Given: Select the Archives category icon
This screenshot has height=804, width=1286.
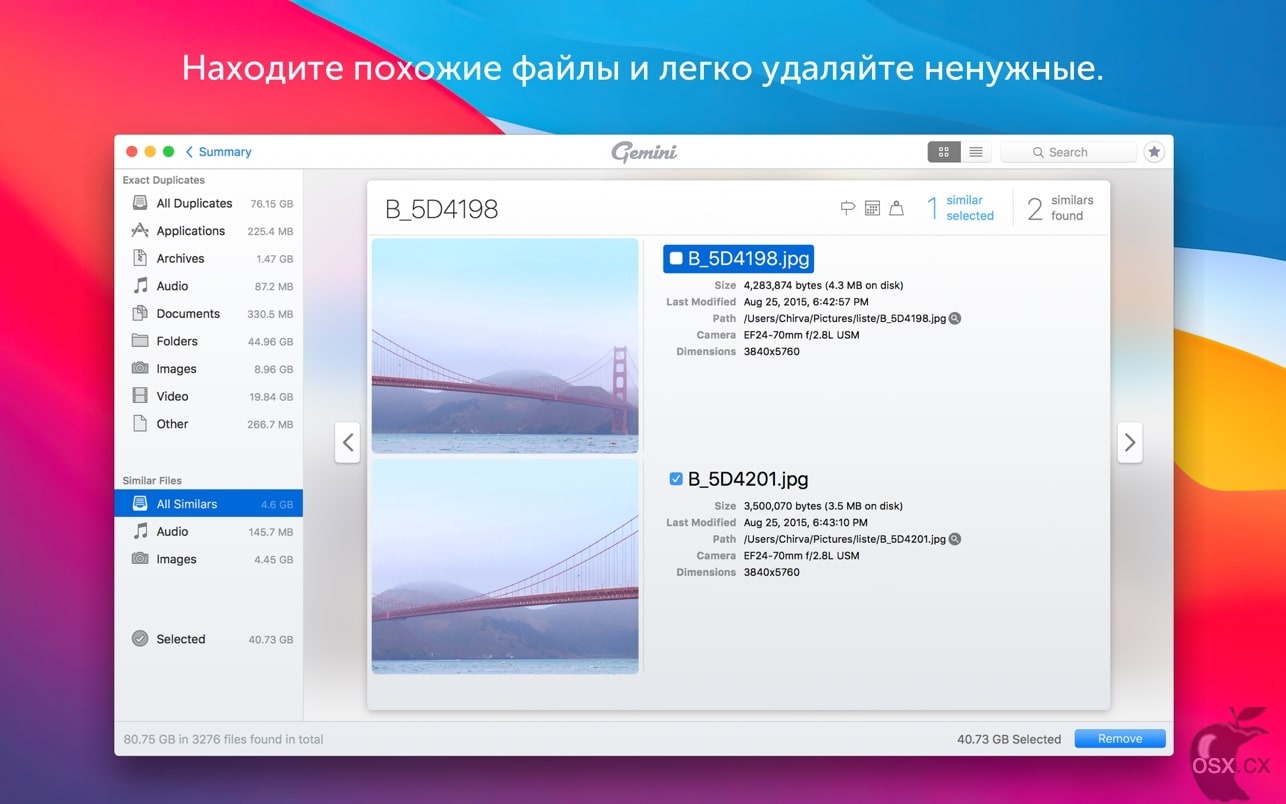Looking at the screenshot, I should point(140,258).
